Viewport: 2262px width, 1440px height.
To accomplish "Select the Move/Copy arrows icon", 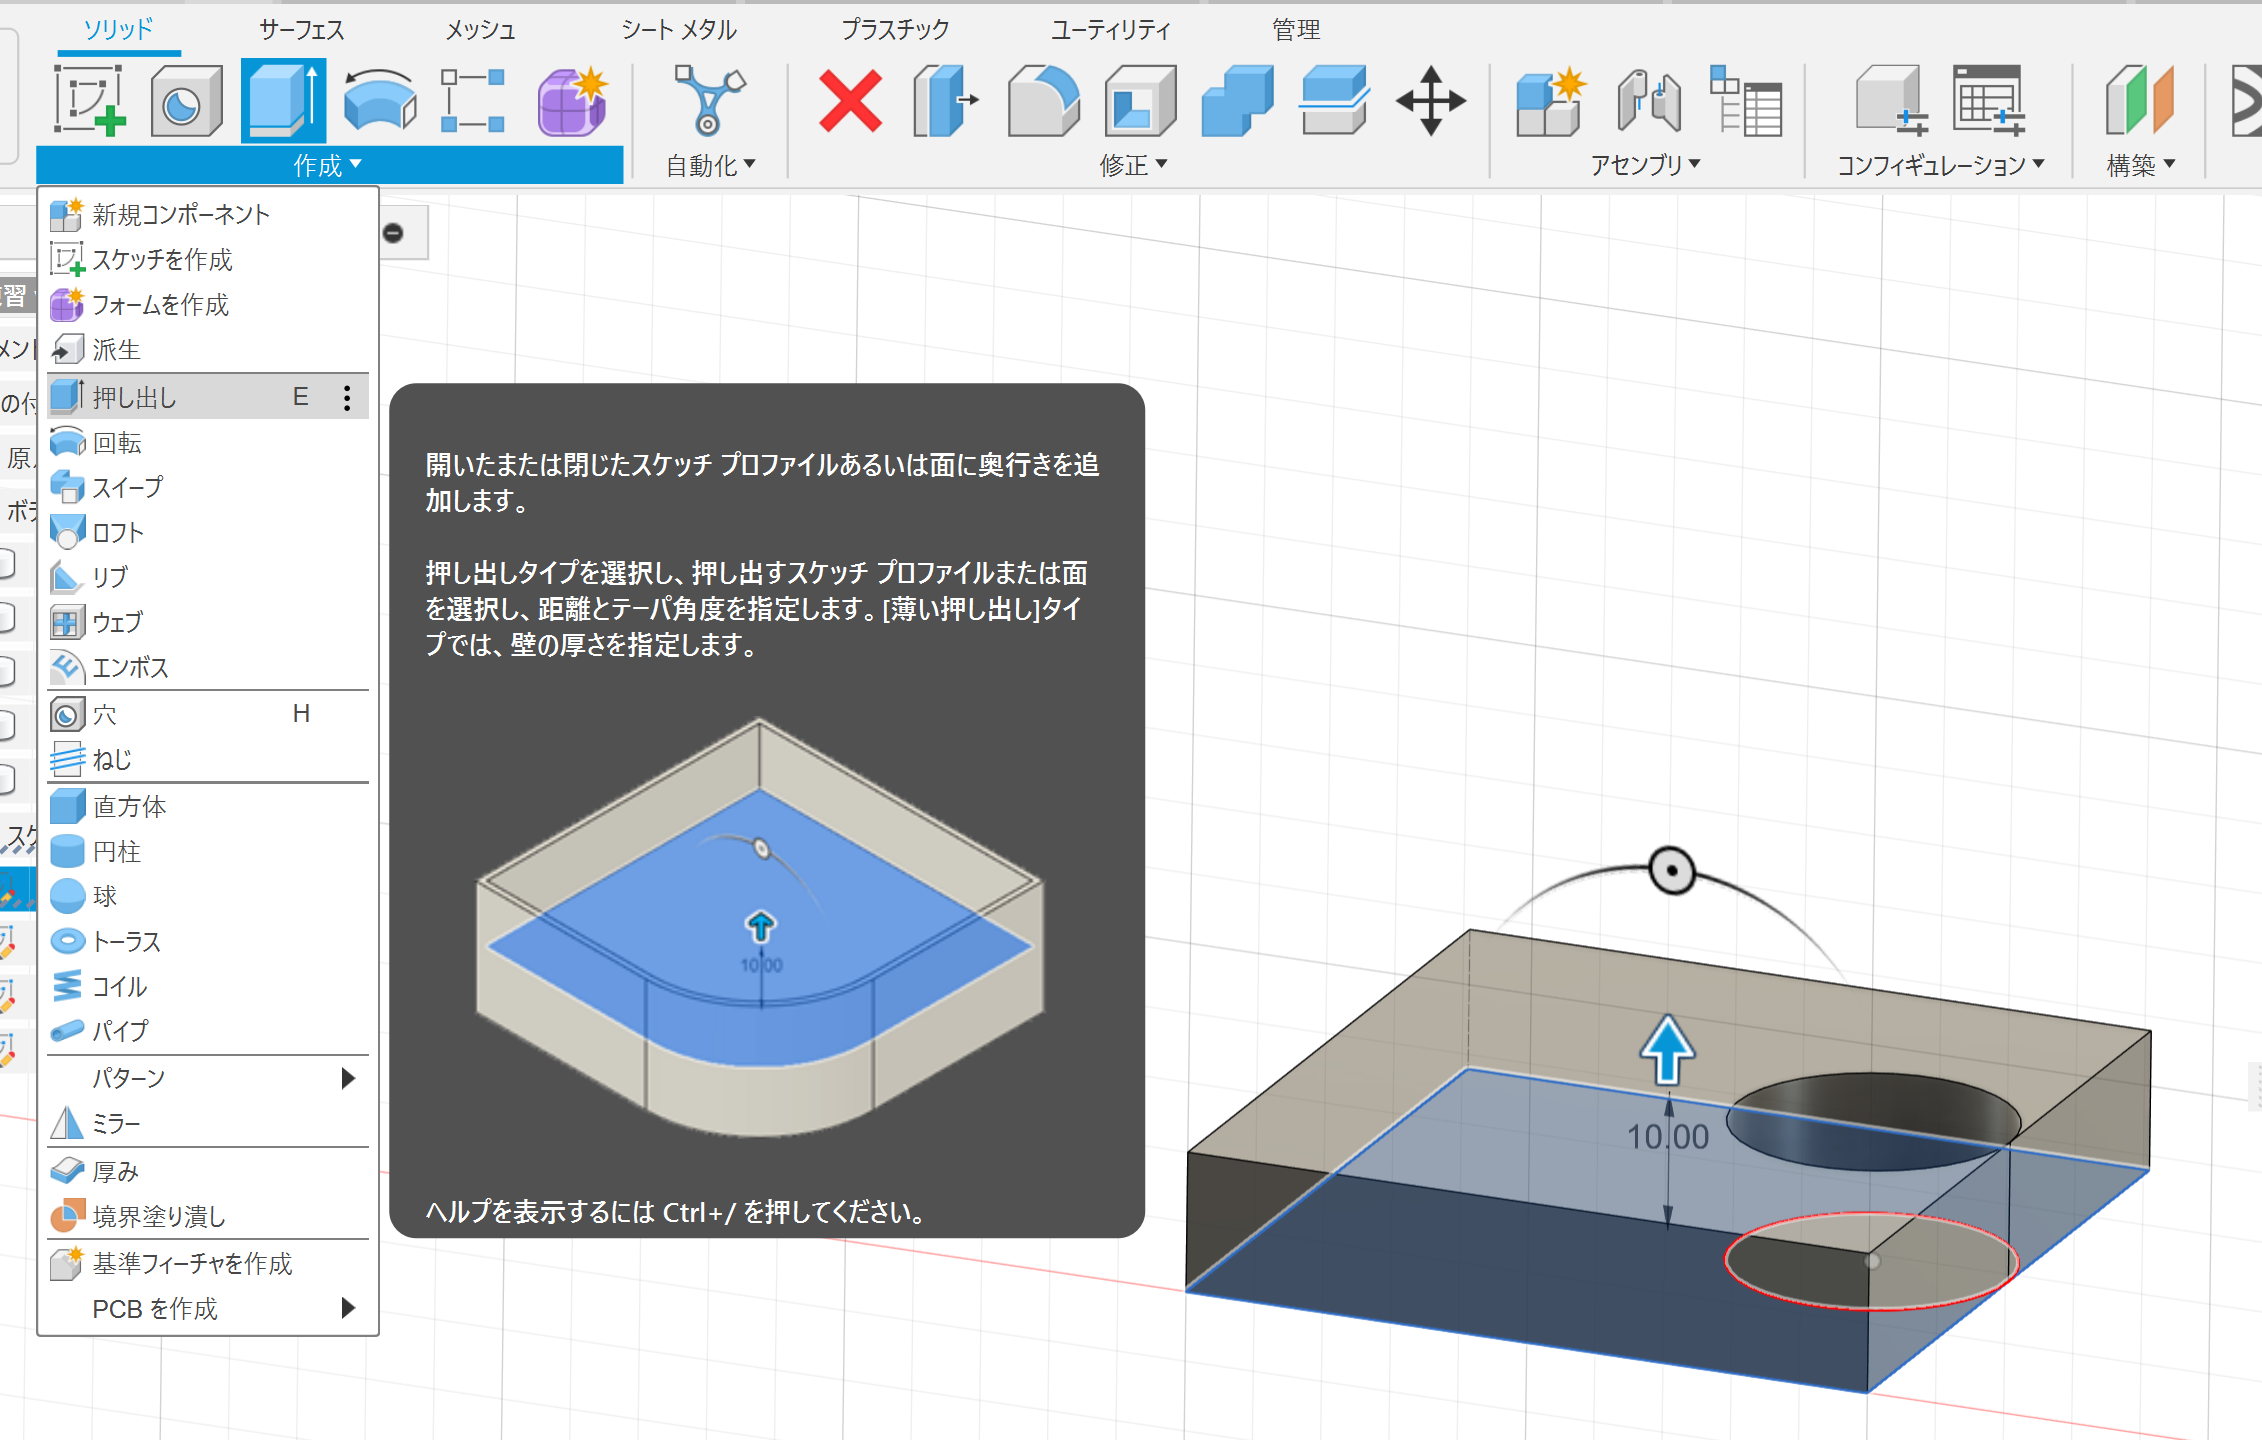I will click(1431, 100).
